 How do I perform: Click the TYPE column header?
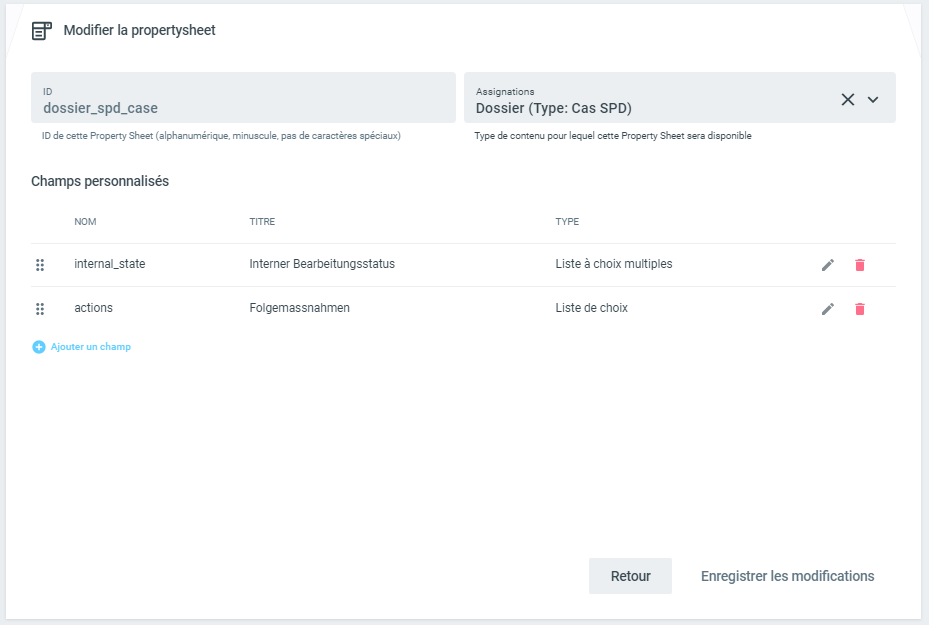(567, 222)
